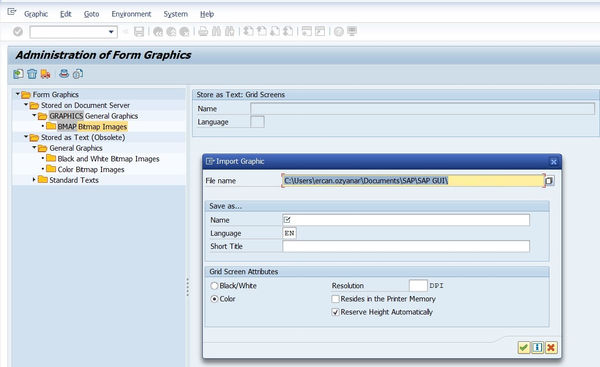
Task: Click the File name path input field
Action: 413,181
